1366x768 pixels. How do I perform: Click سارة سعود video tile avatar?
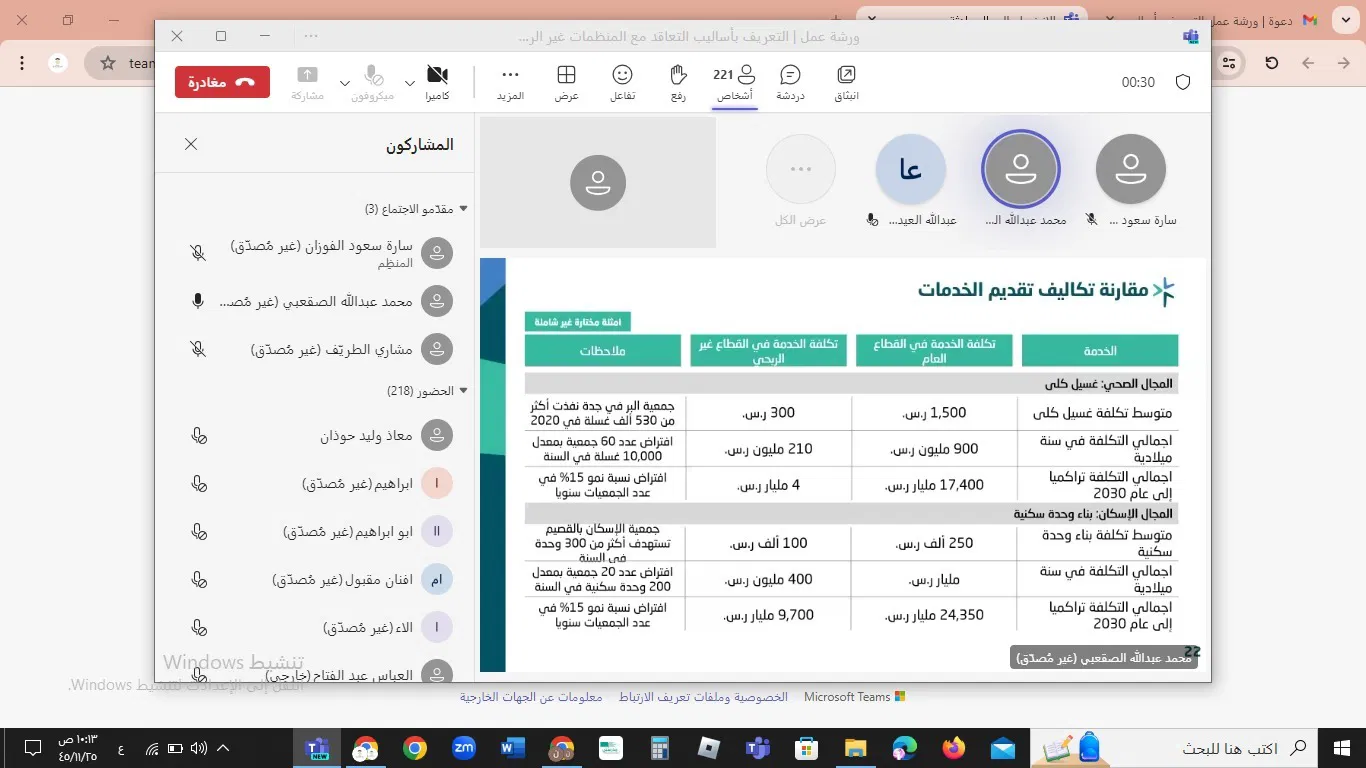[x=1131, y=169]
